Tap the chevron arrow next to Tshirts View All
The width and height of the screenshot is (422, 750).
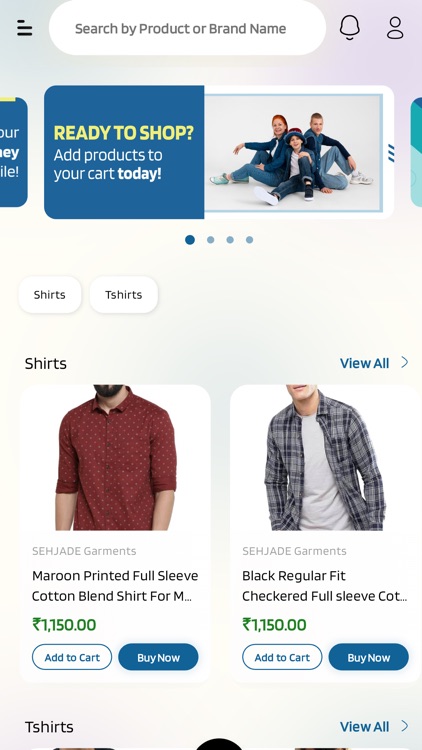405,726
